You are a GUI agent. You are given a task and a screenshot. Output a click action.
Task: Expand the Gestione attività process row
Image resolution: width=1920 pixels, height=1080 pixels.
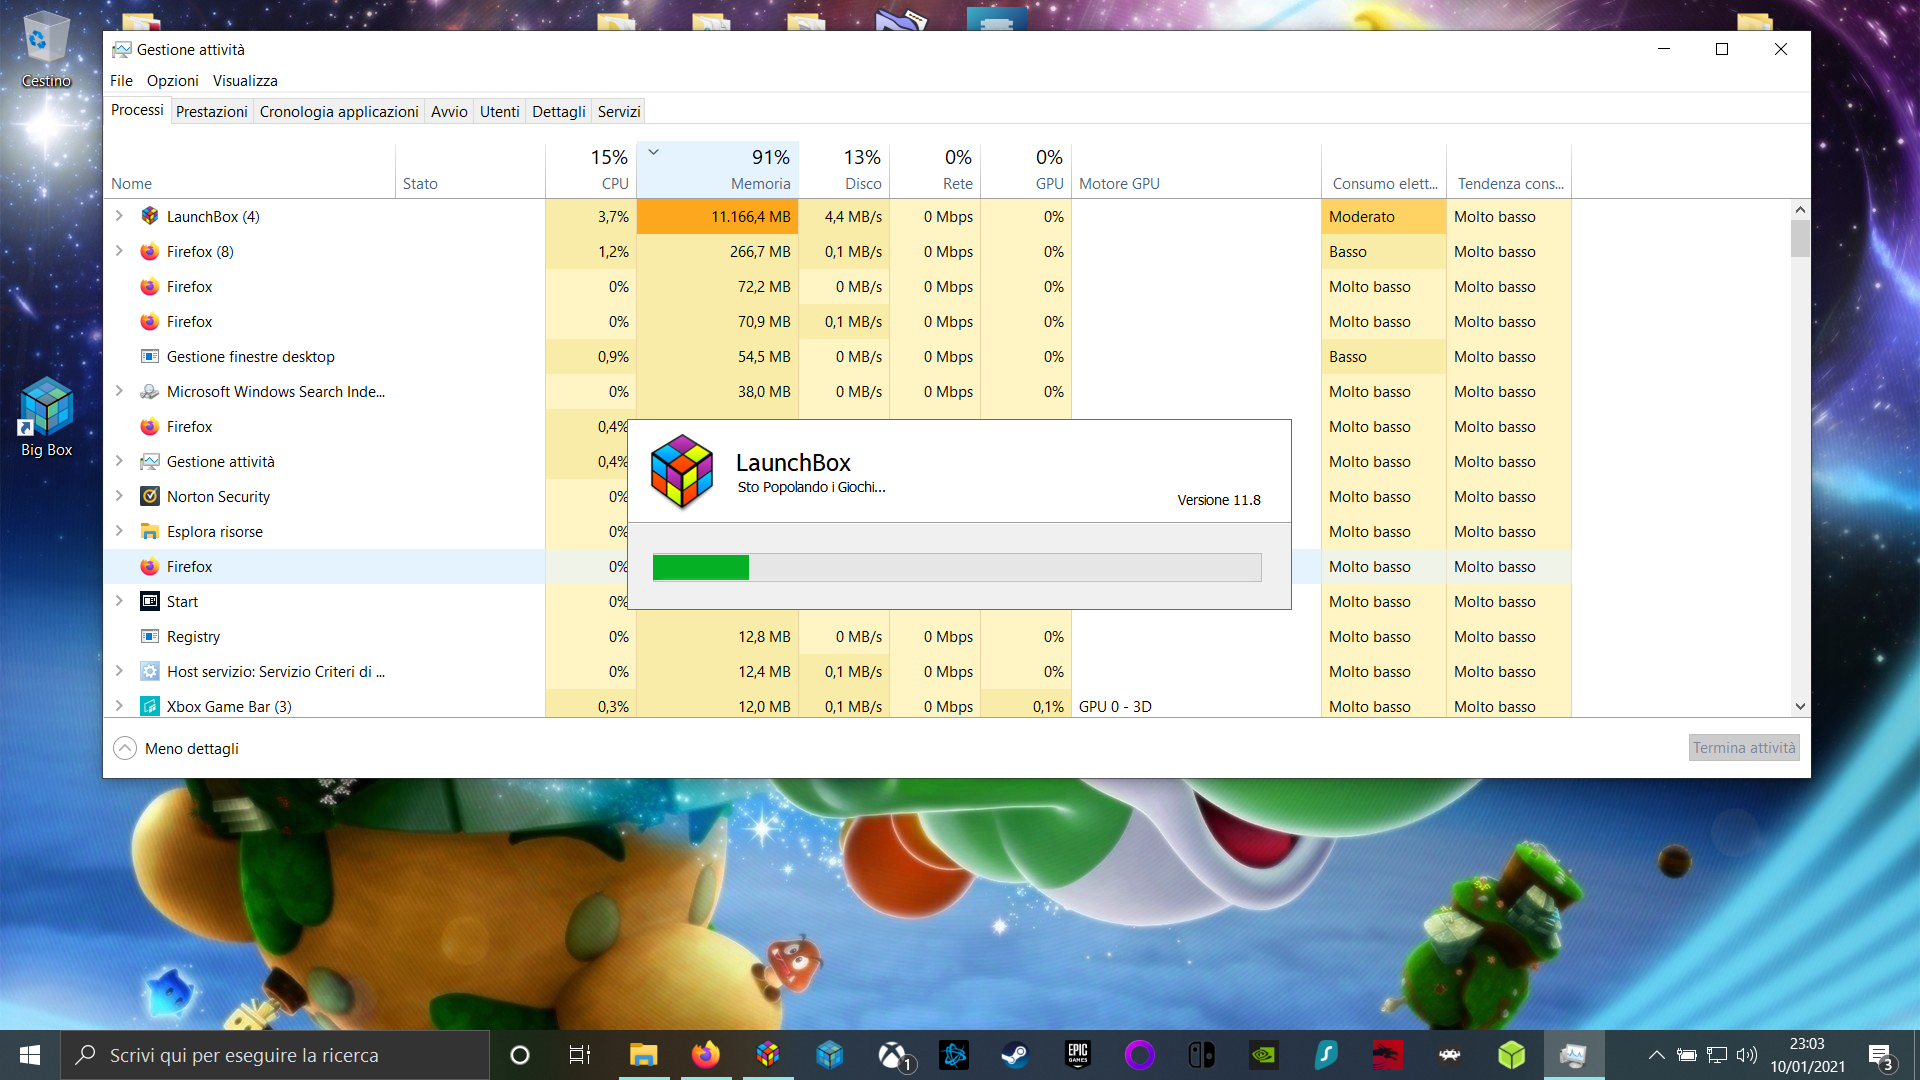(119, 461)
